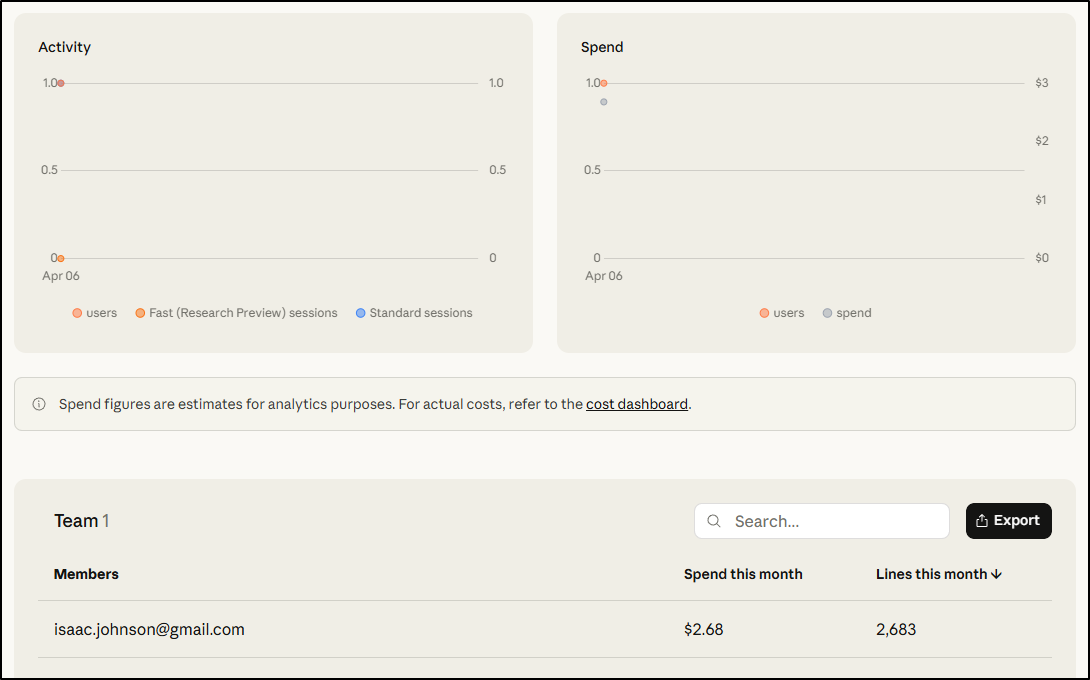This screenshot has width=1090, height=680.
Task: Sort the table by Spend this month
Action: point(743,574)
